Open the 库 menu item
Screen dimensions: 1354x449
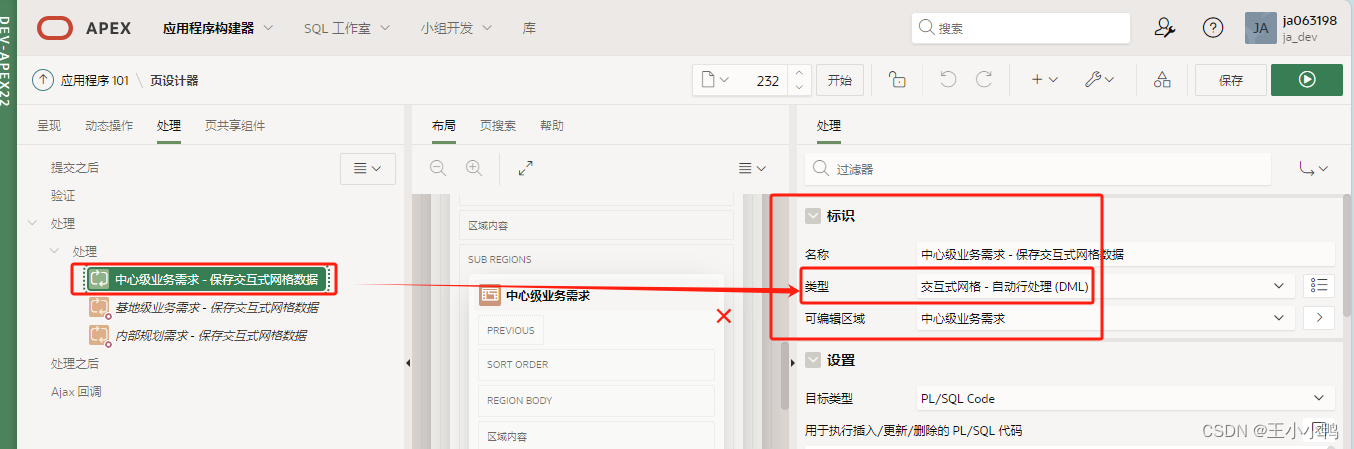[x=529, y=28]
